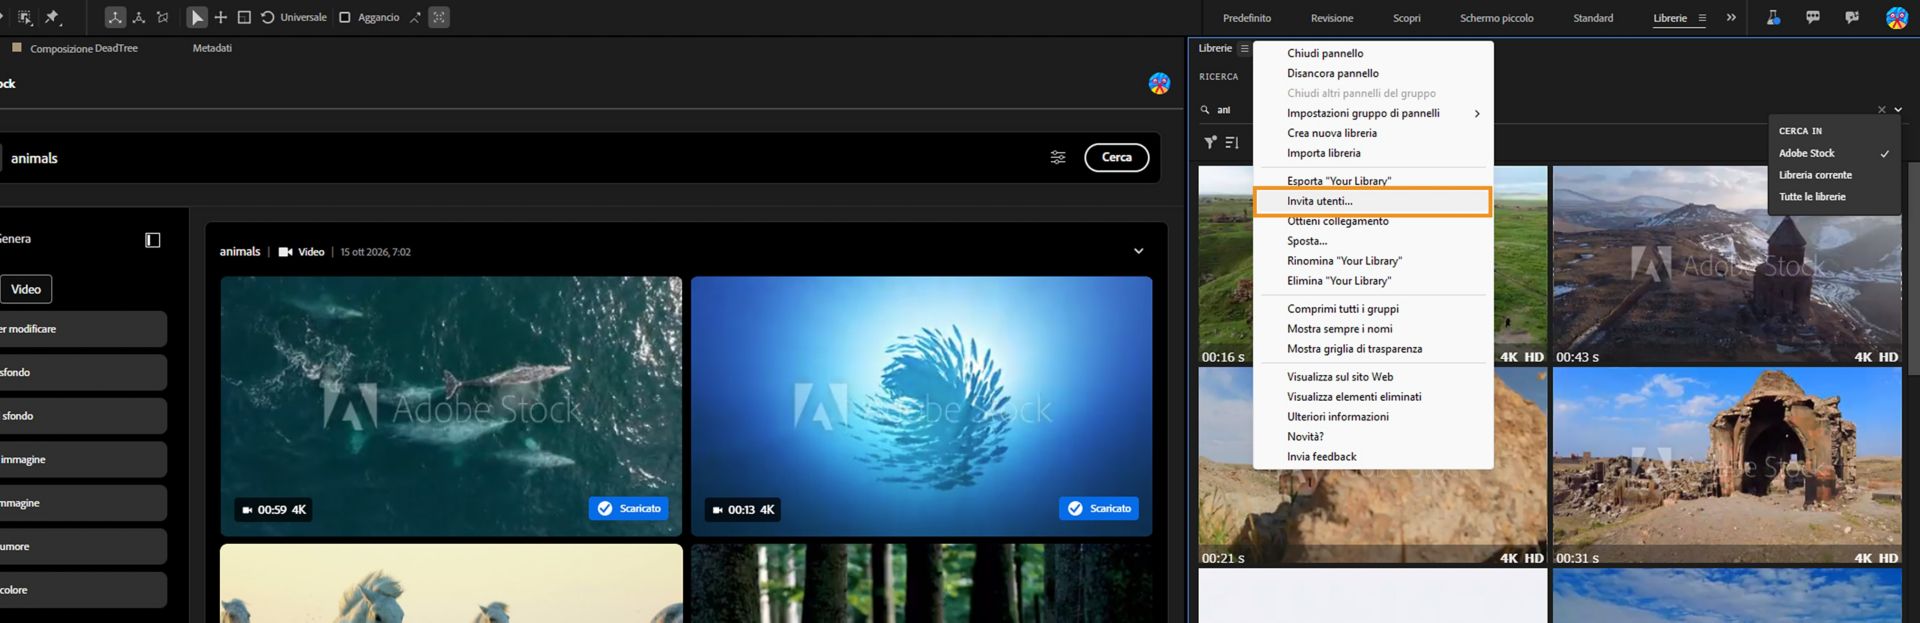The width and height of the screenshot is (1920, 623).
Task: Open the Librerie search scope chevron
Action: (x=1898, y=110)
